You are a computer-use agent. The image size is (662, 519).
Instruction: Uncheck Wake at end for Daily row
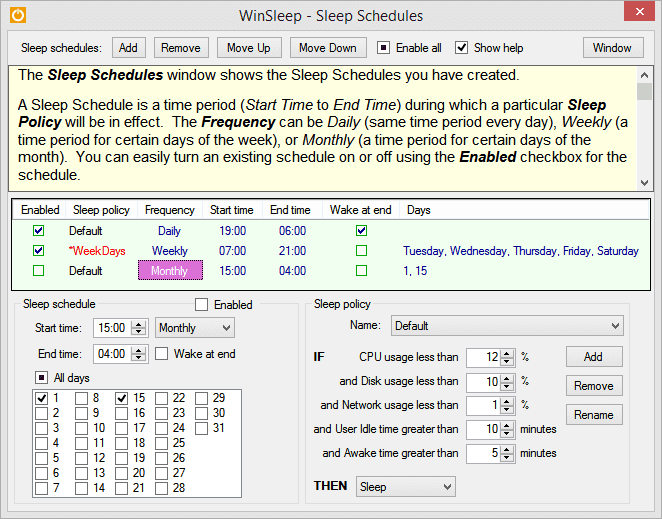click(x=361, y=231)
